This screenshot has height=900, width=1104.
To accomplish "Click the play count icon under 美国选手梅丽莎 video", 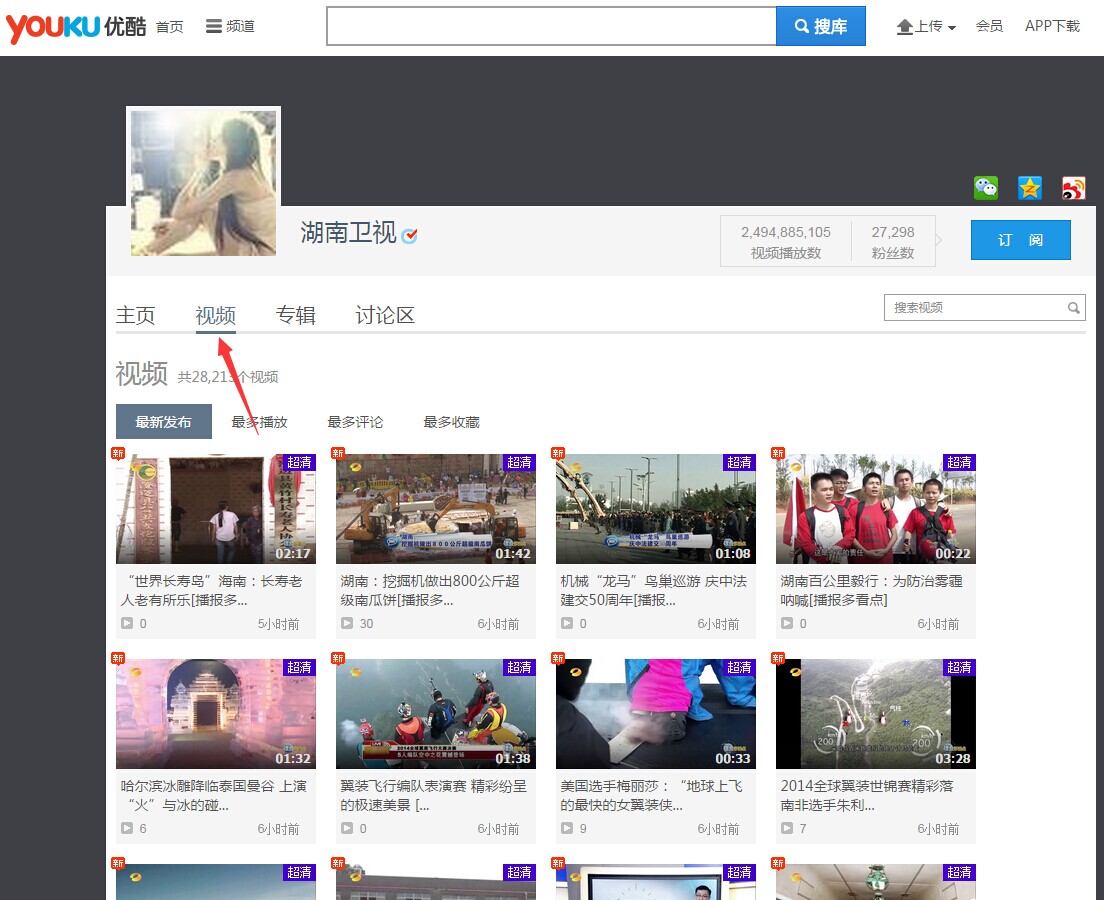I will [567, 828].
